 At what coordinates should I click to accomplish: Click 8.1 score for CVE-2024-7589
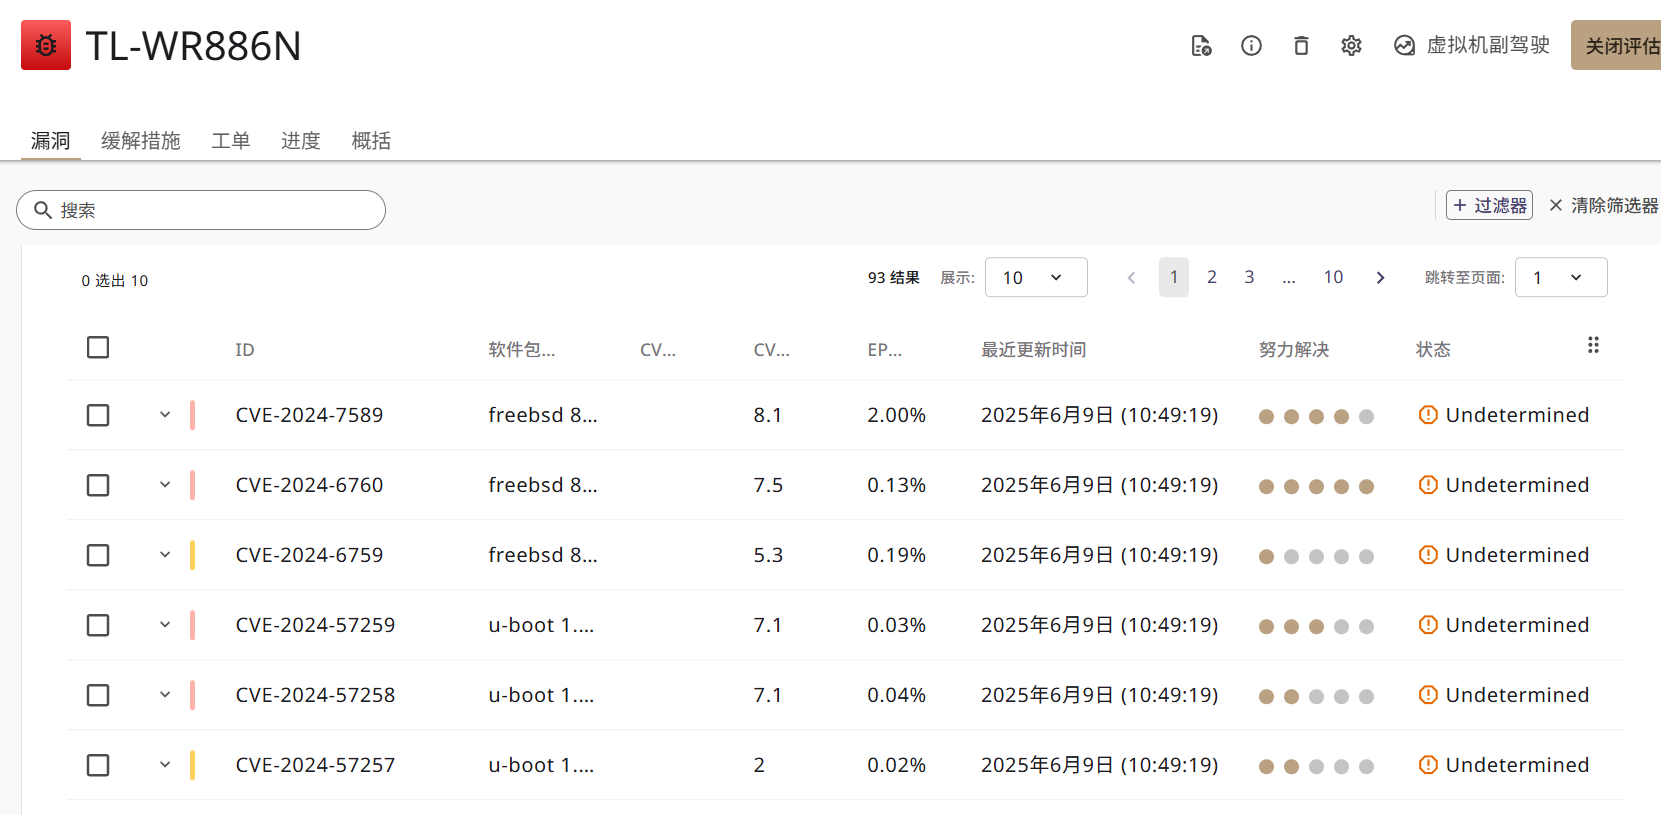[x=768, y=415]
